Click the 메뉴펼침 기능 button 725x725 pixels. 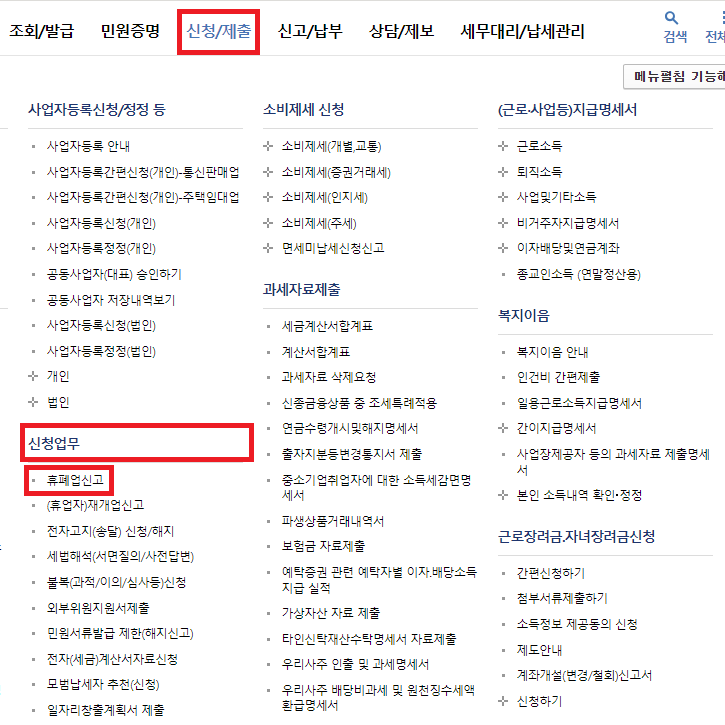point(675,77)
